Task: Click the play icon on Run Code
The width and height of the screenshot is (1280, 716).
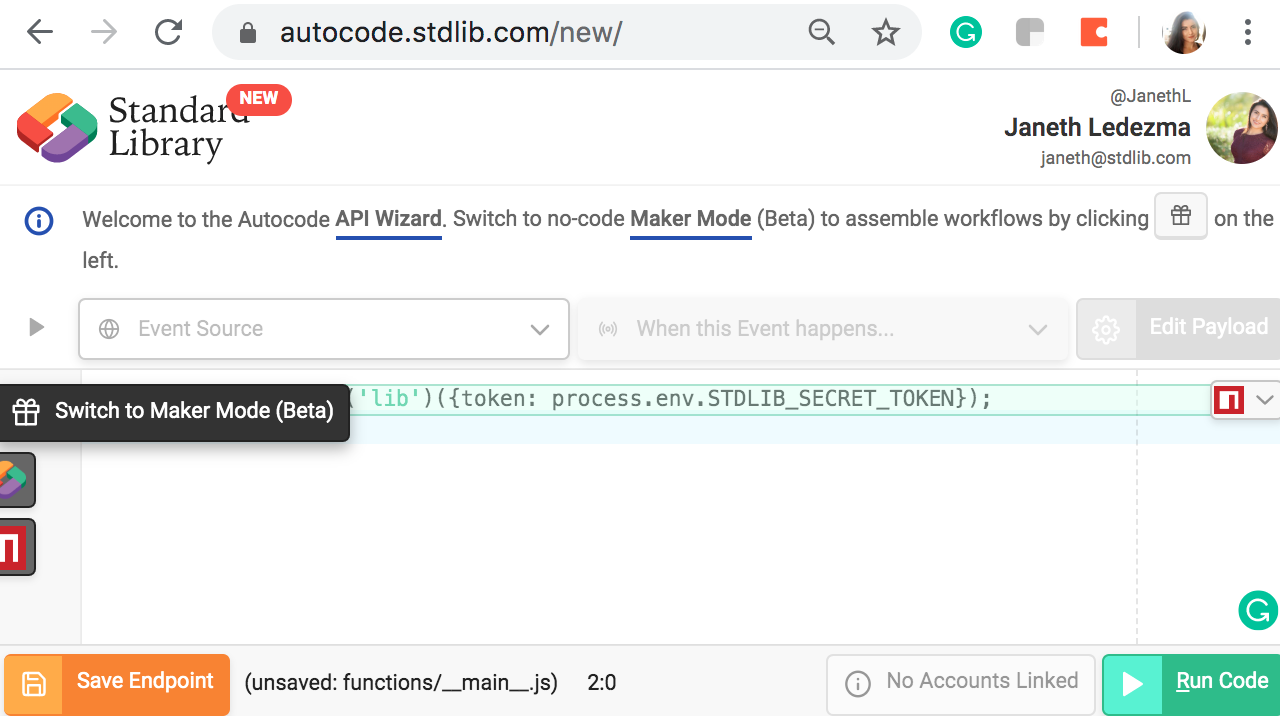Action: pos(1132,684)
